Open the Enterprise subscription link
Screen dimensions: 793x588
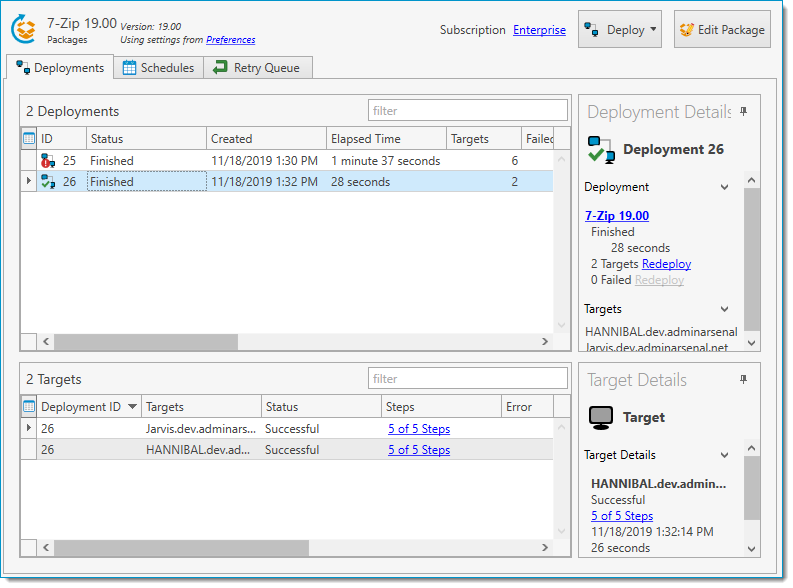pyautogui.click(x=539, y=30)
